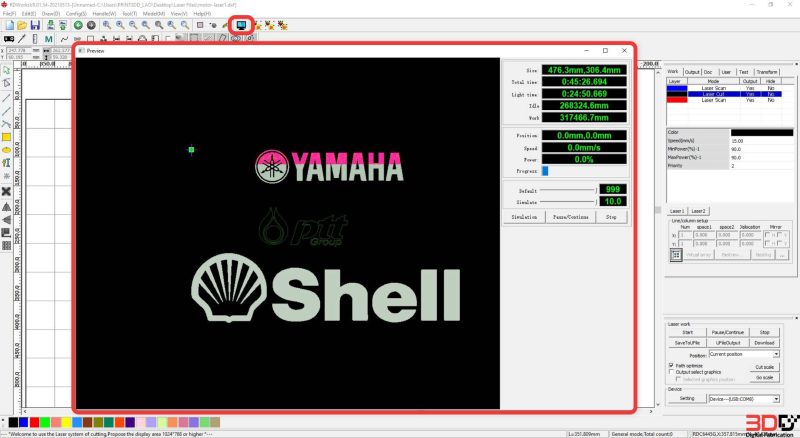
Task: Click the MaxPower value 90.0 field
Action: [x=762, y=158]
